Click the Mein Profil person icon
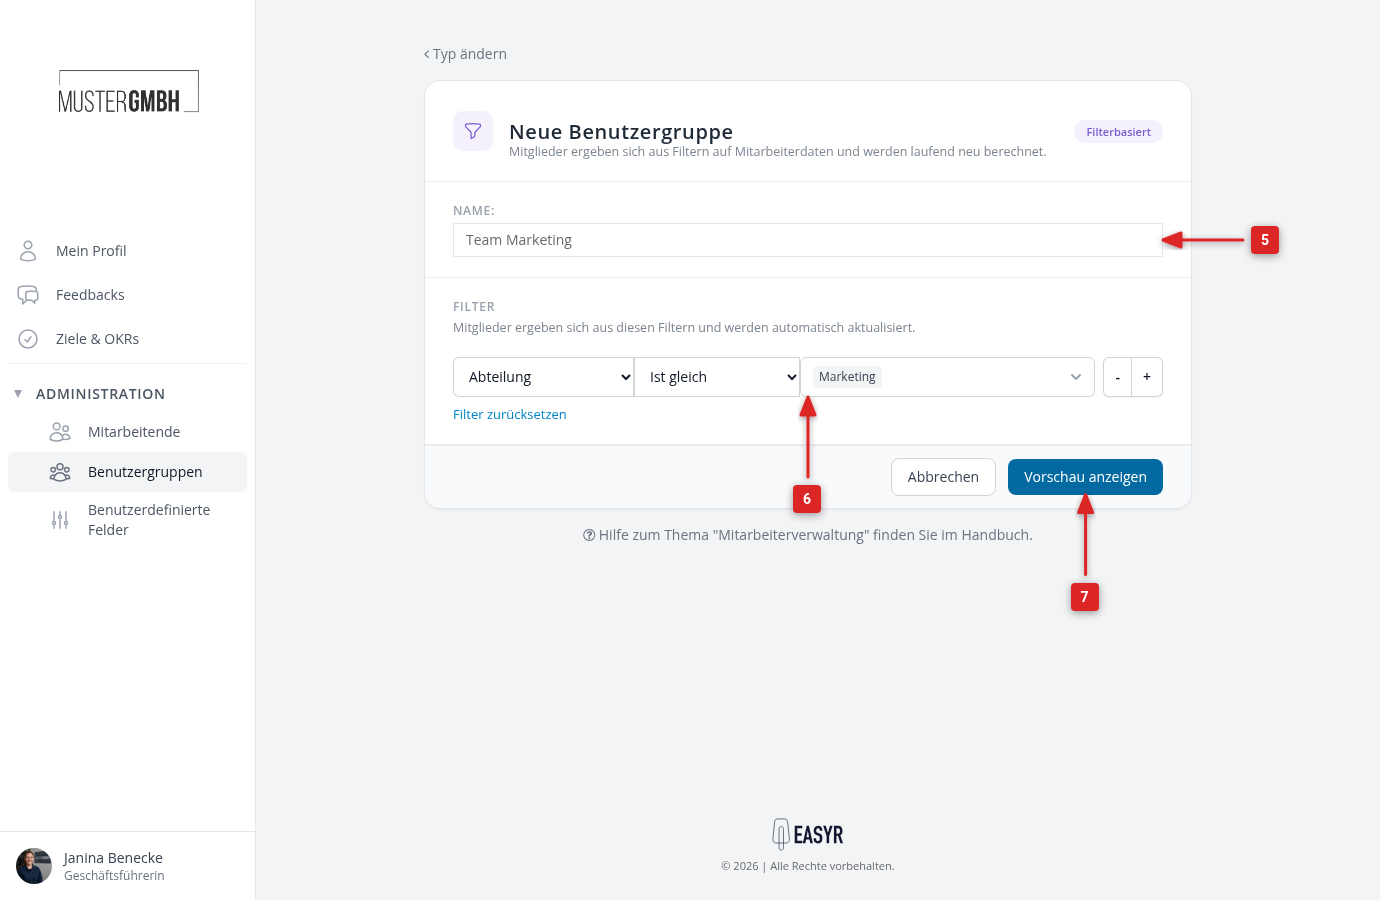This screenshot has height=900, width=1380. pyautogui.click(x=28, y=250)
